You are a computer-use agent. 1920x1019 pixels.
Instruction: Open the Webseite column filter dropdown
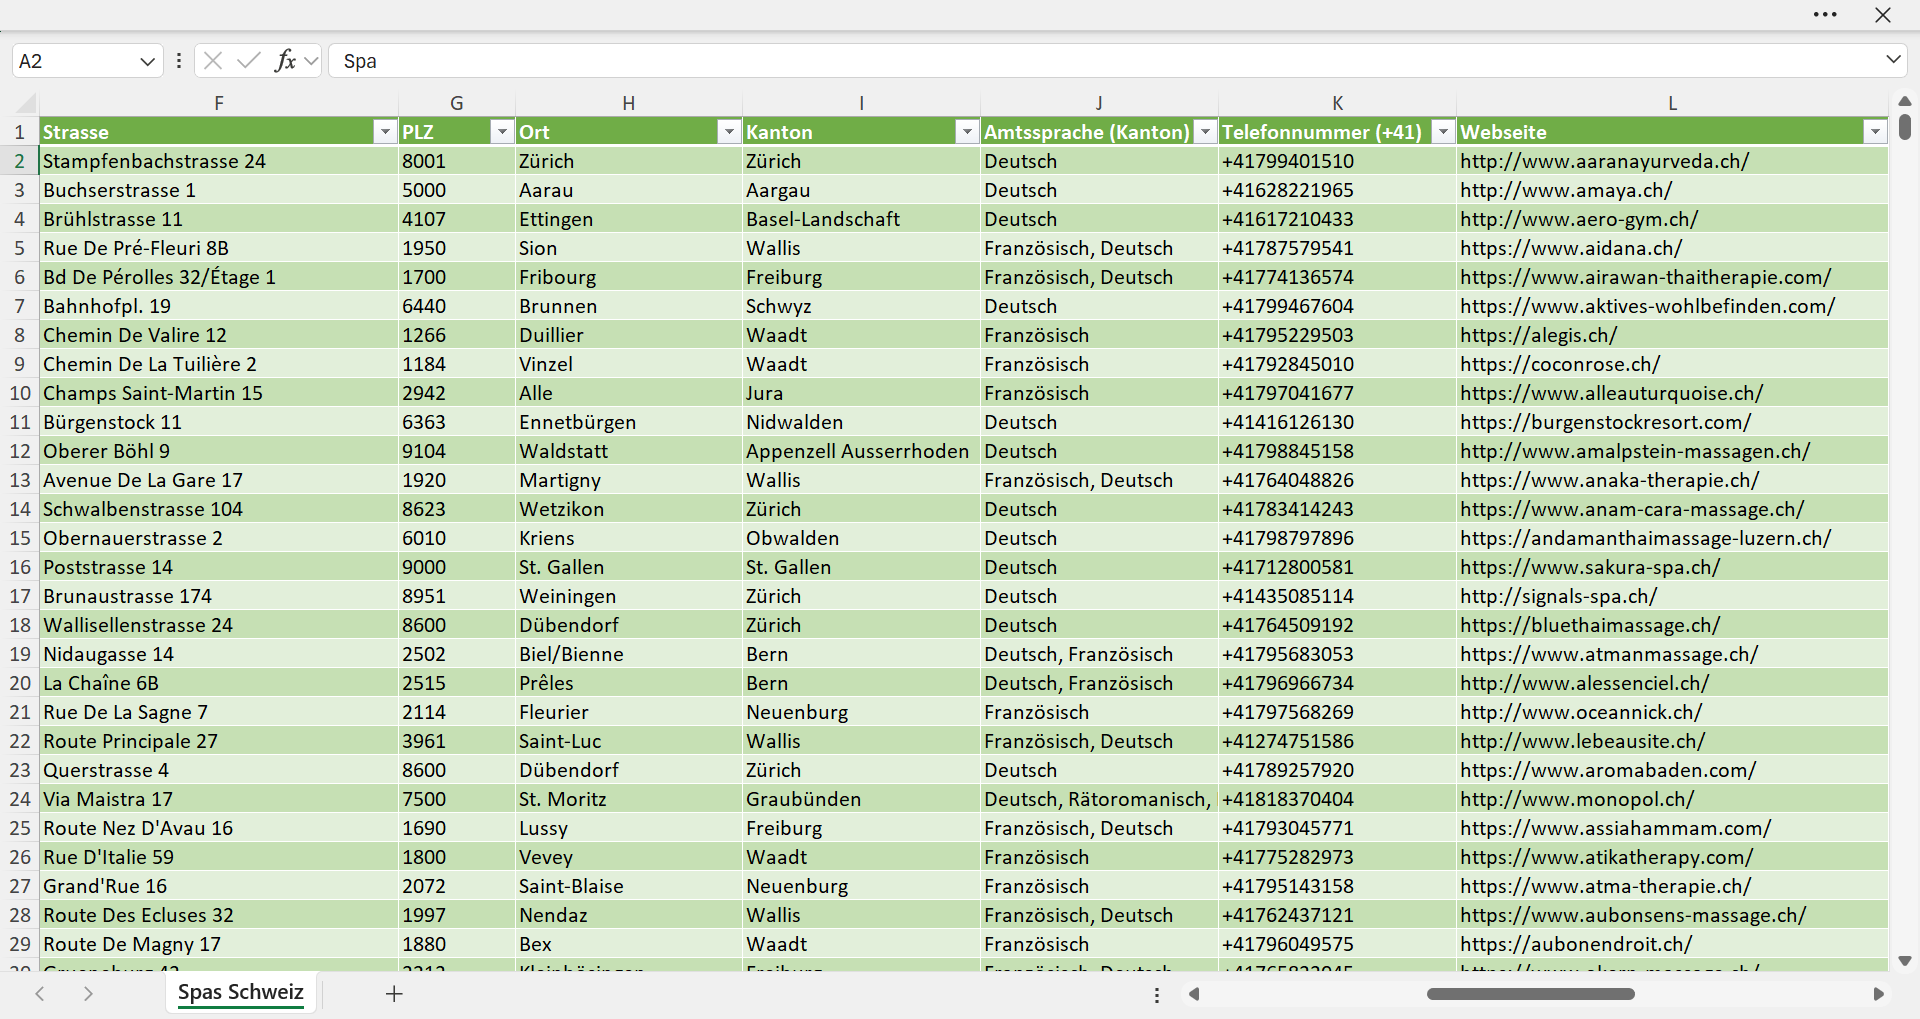1875,132
